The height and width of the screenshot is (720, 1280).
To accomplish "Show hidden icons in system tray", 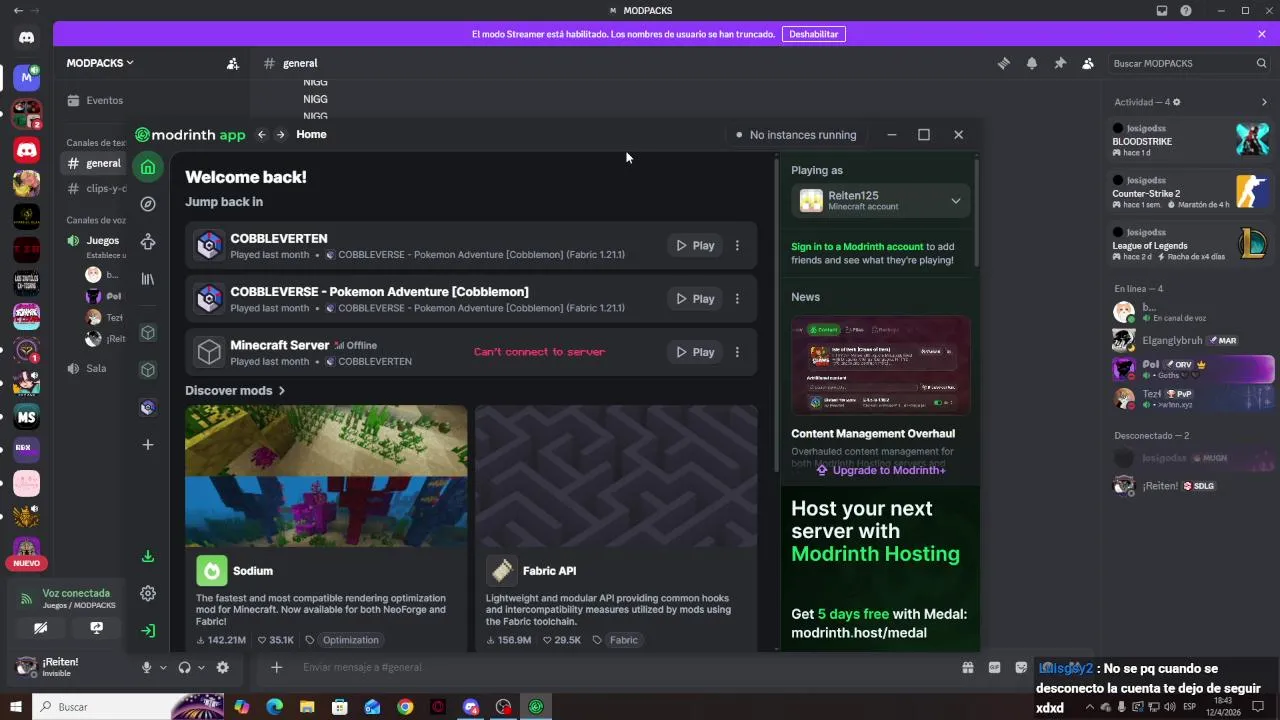I will coord(1090,707).
